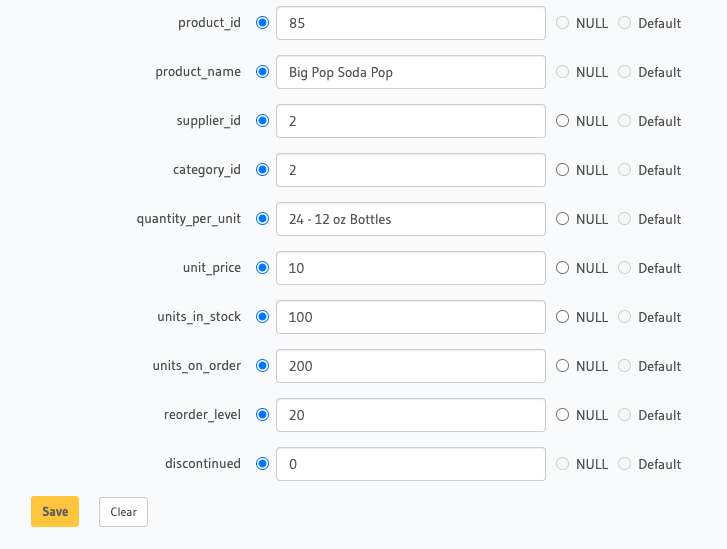This screenshot has width=727, height=549.
Task: Click the product_name text field
Action: tap(410, 72)
